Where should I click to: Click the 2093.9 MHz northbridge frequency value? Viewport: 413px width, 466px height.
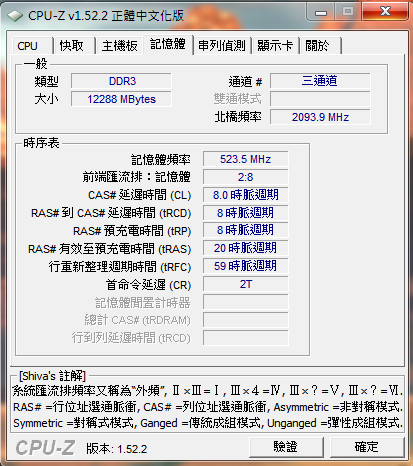coord(320,117)
